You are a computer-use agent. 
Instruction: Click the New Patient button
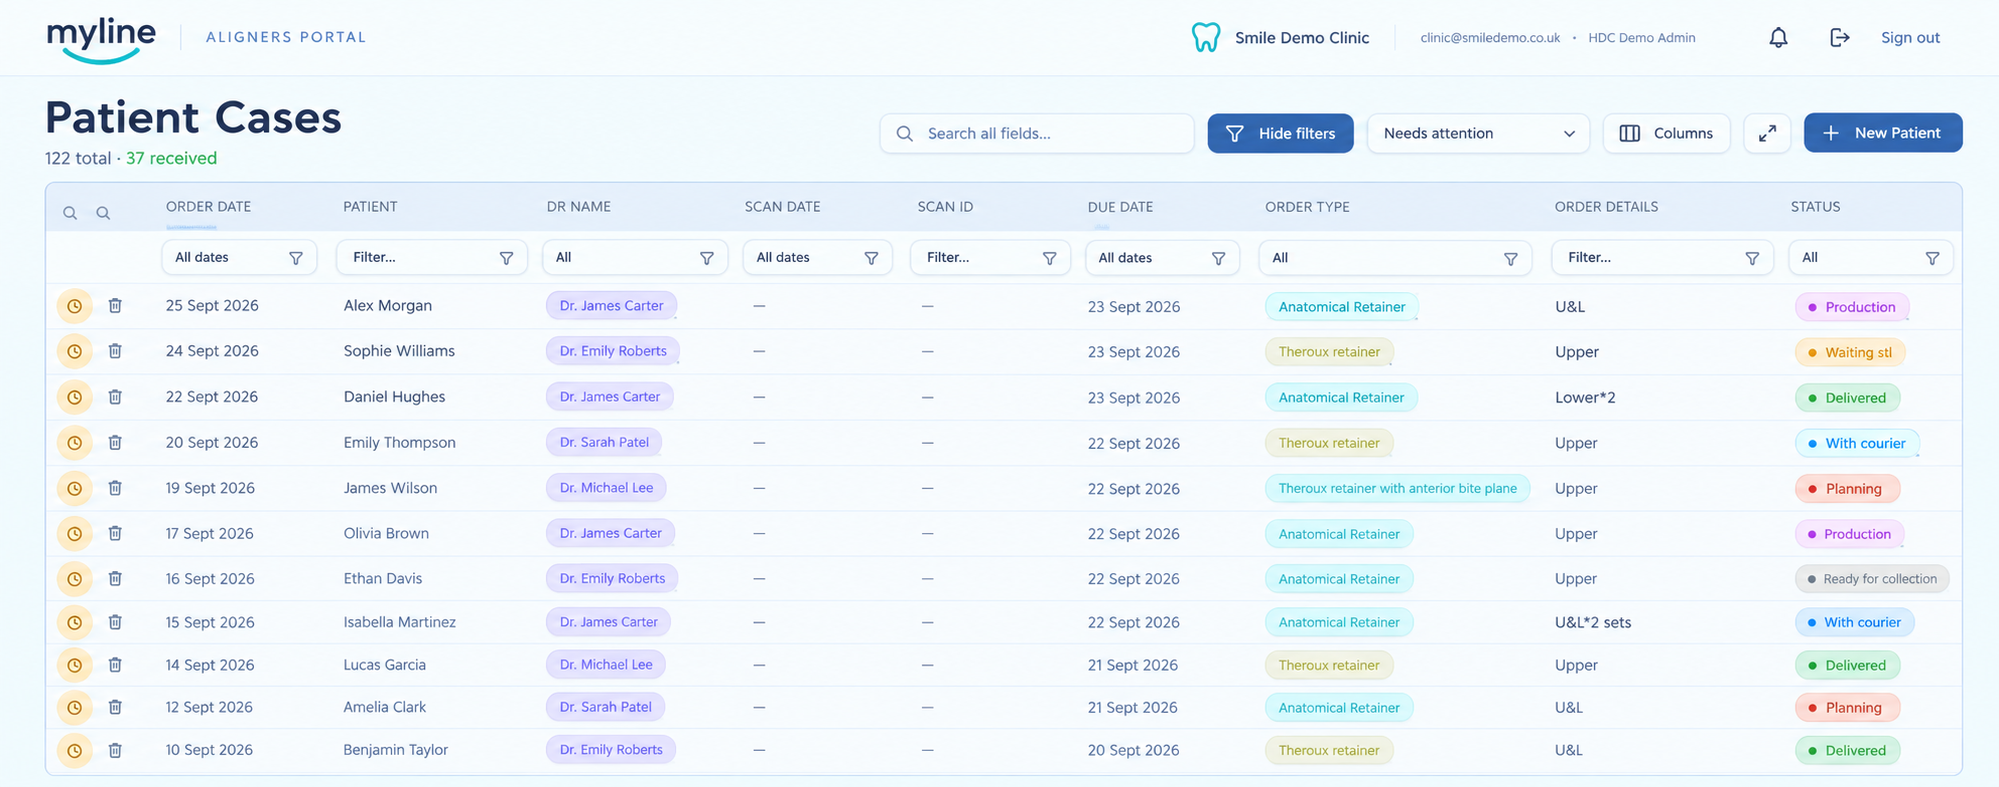tap(1883, 133)
